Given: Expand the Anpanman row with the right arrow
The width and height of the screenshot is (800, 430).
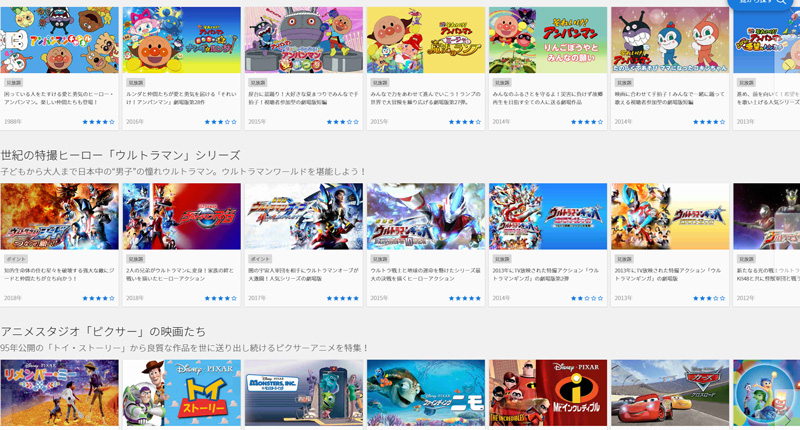Looking at the screenshot, I should (x=788, y=68).
